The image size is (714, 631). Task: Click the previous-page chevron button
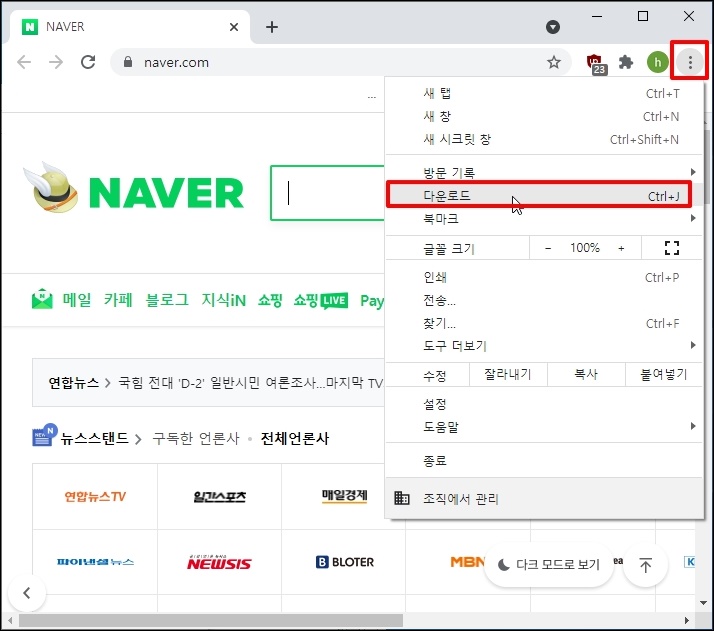point(27,593)
